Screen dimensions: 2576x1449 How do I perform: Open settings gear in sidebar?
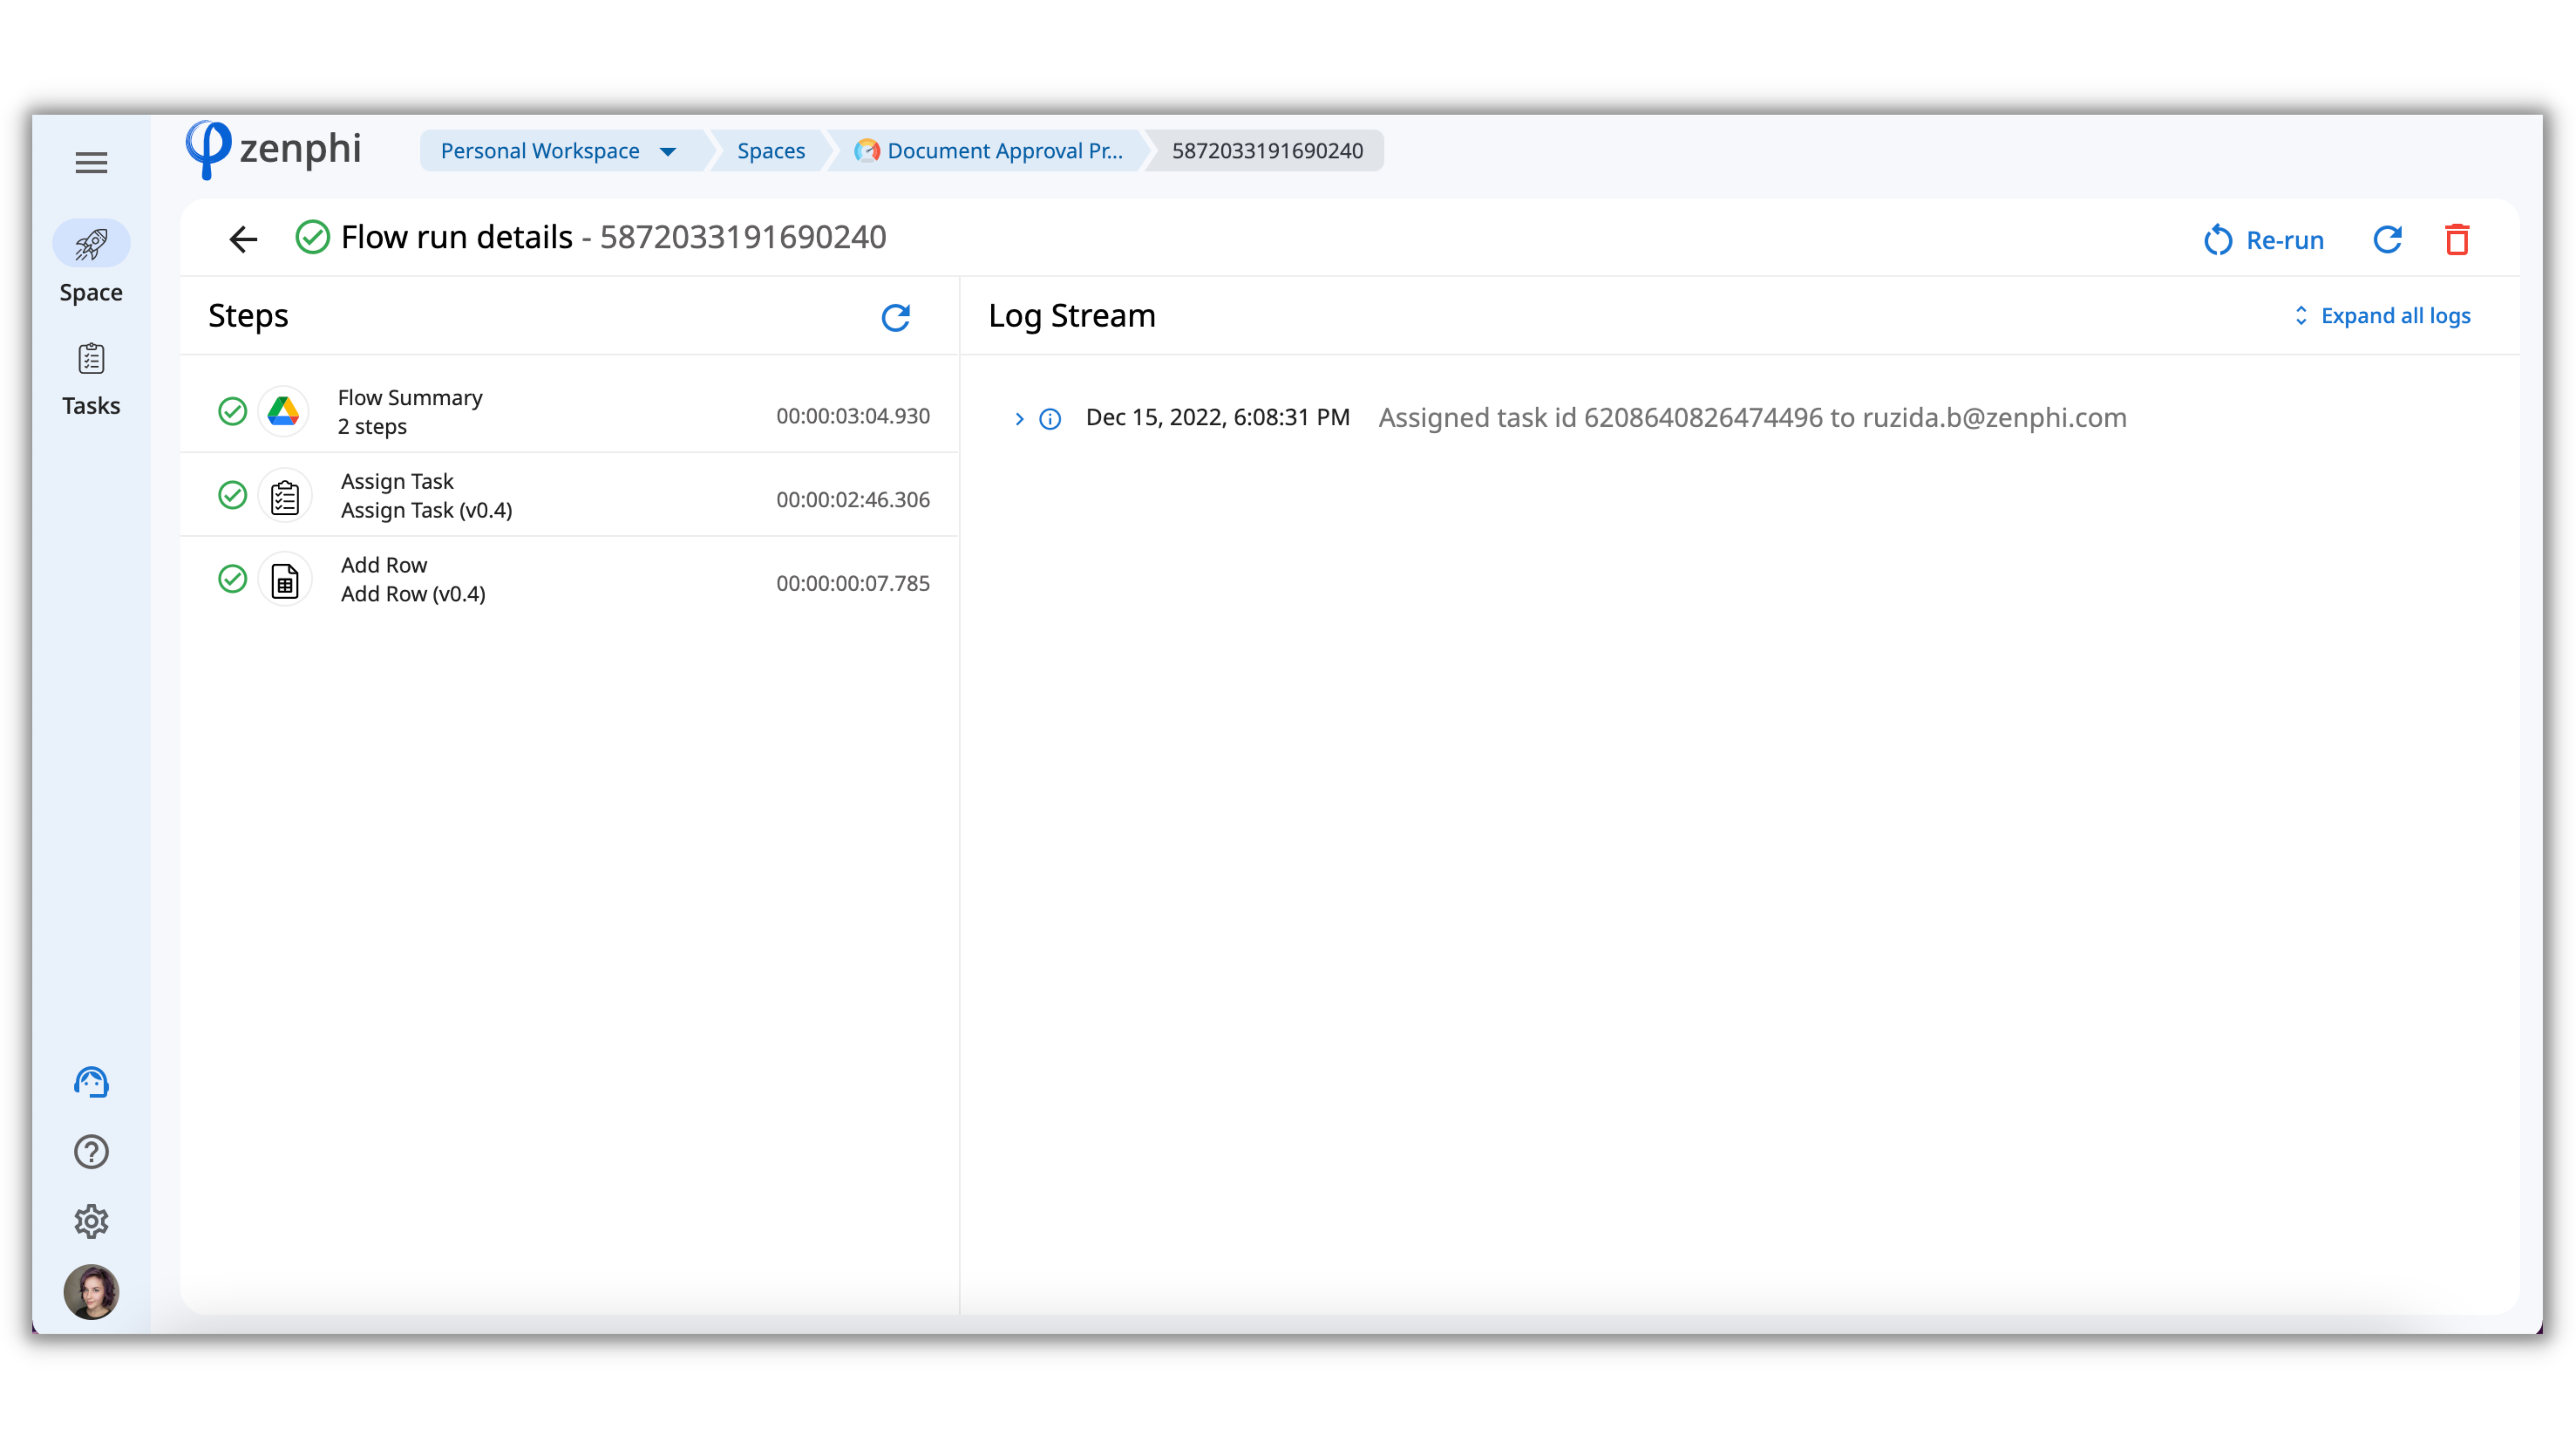coord(91,1221)
